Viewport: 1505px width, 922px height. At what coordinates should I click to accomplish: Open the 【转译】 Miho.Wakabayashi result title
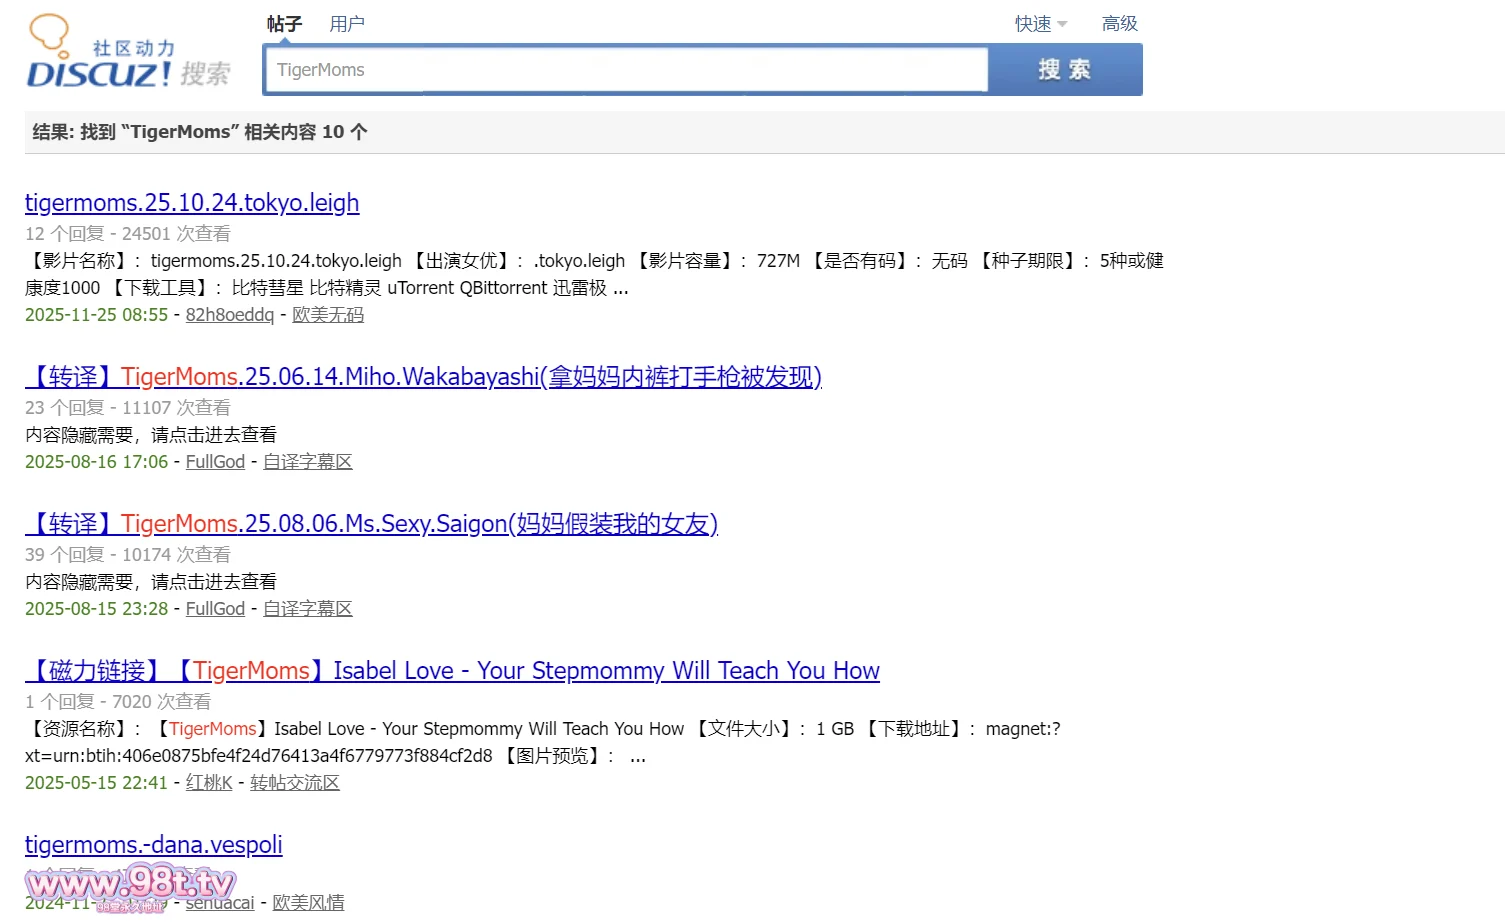(x=423, y=377)
